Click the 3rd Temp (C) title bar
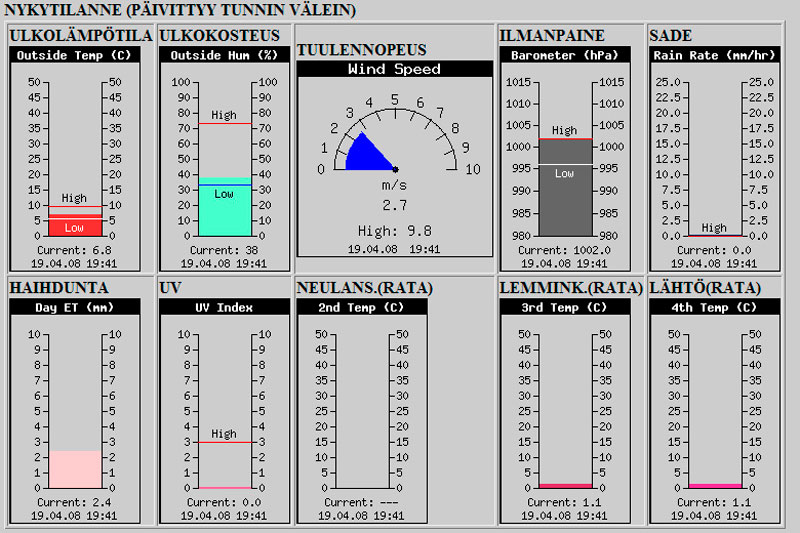800x533 pixels. (565, 307)
